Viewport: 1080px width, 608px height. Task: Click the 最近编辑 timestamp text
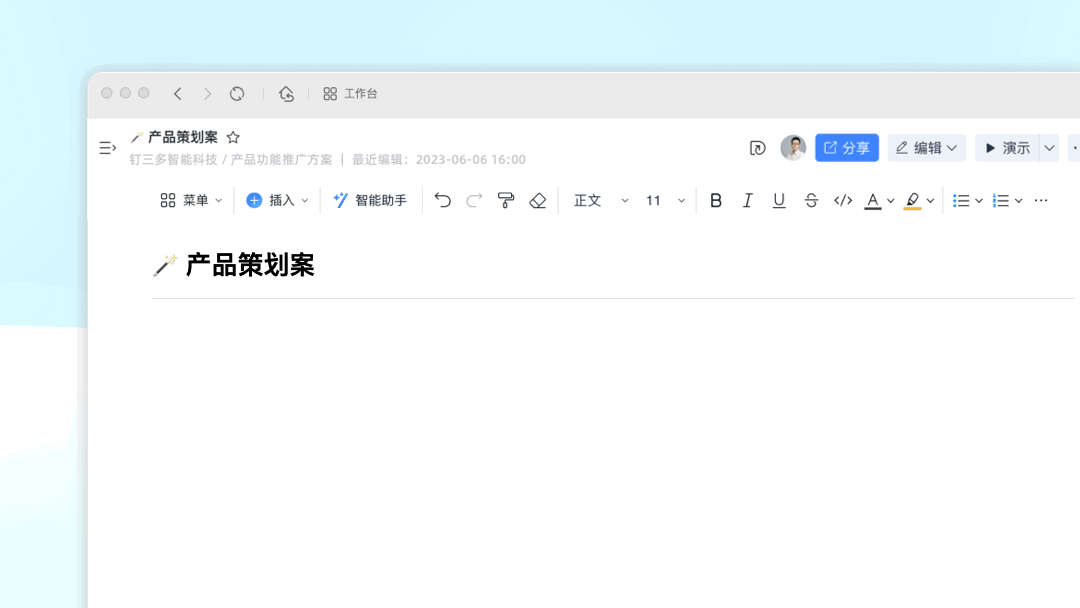(439, 160)
